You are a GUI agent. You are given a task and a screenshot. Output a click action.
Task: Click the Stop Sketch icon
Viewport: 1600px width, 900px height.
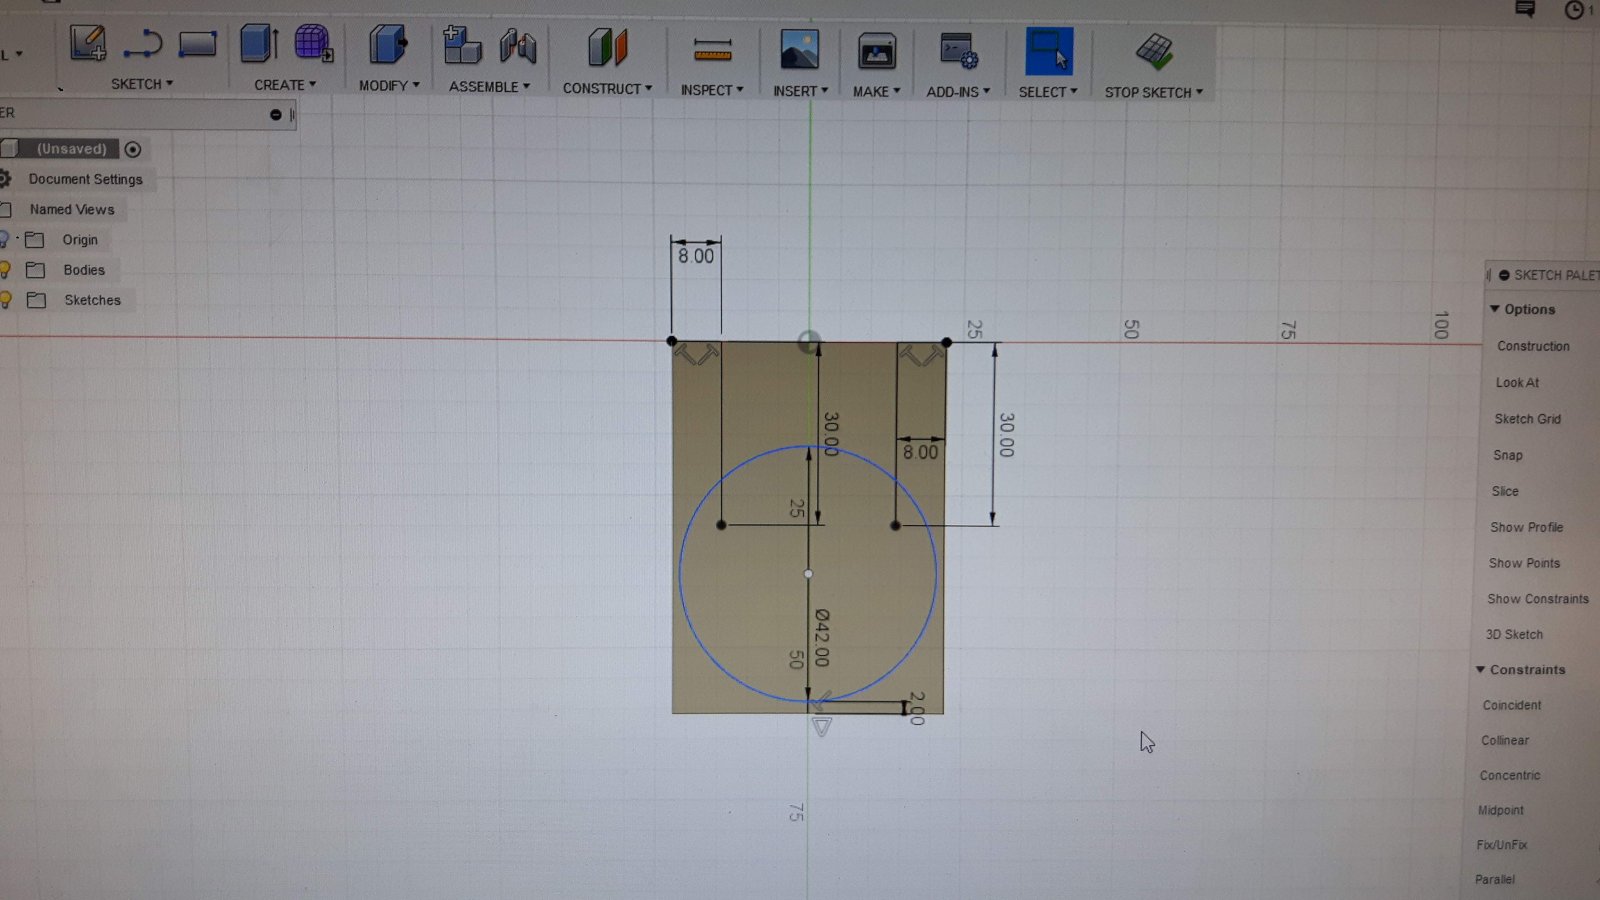point(1154,52)
